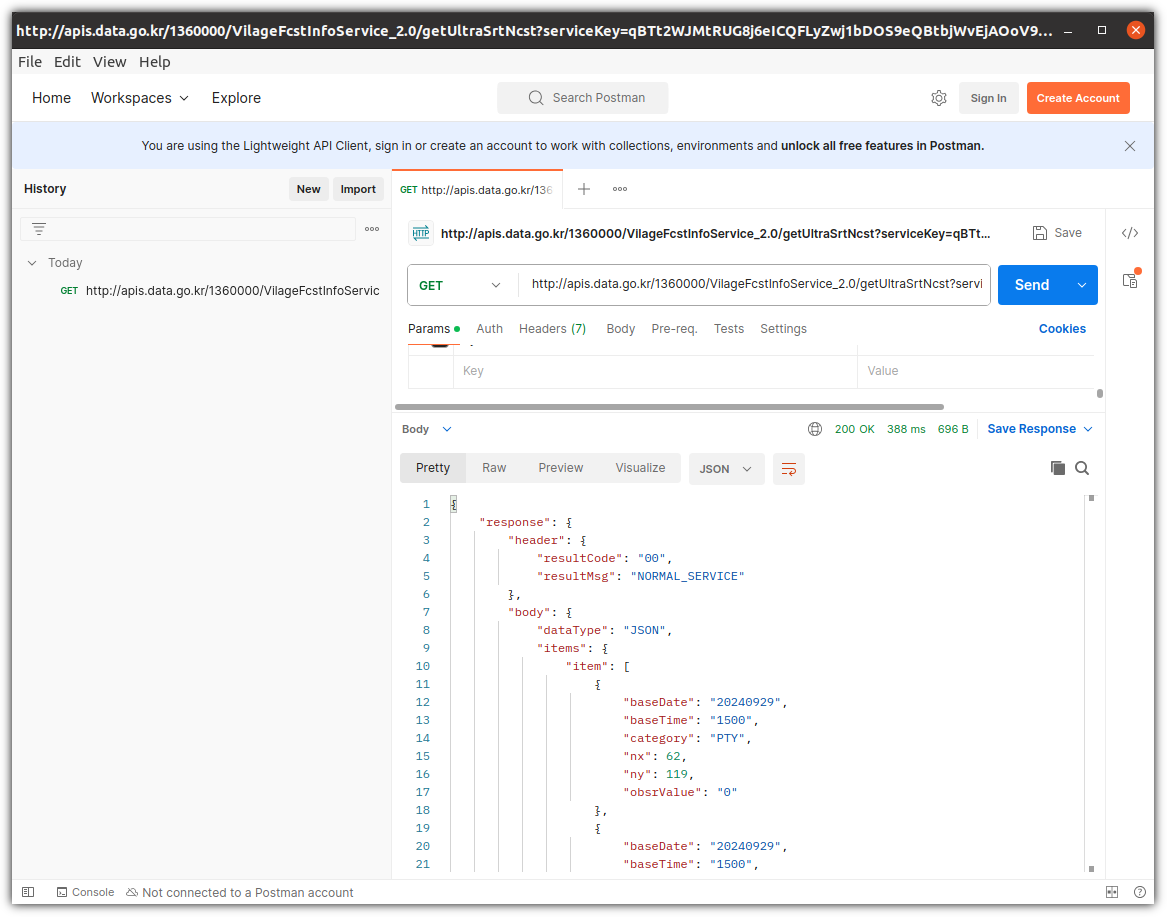Open the code snippet panel icon

click(x=1130, y=233)
